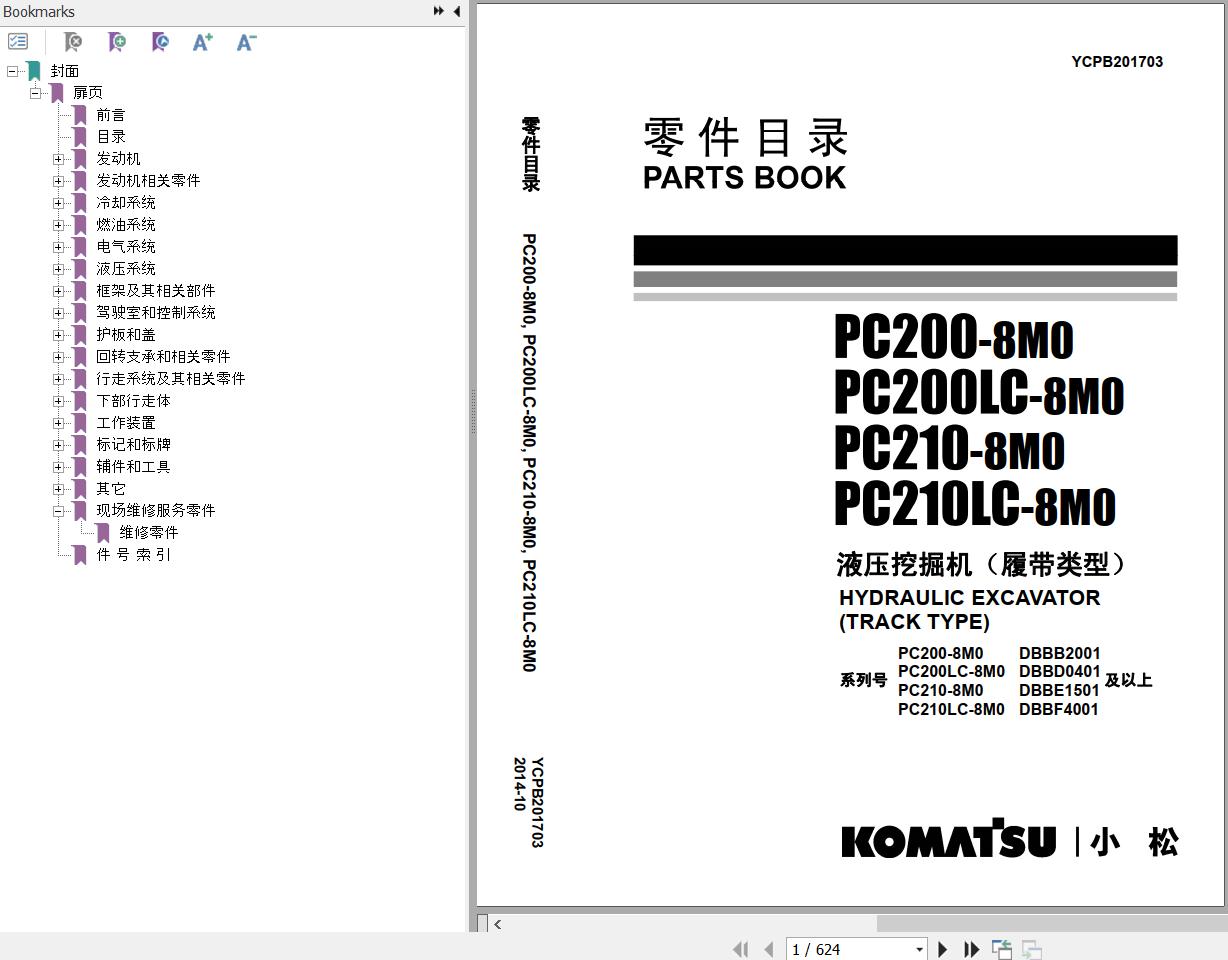Jump to the last page
Viewport: 1228px width, 960px height.
(x=971, y=949)
